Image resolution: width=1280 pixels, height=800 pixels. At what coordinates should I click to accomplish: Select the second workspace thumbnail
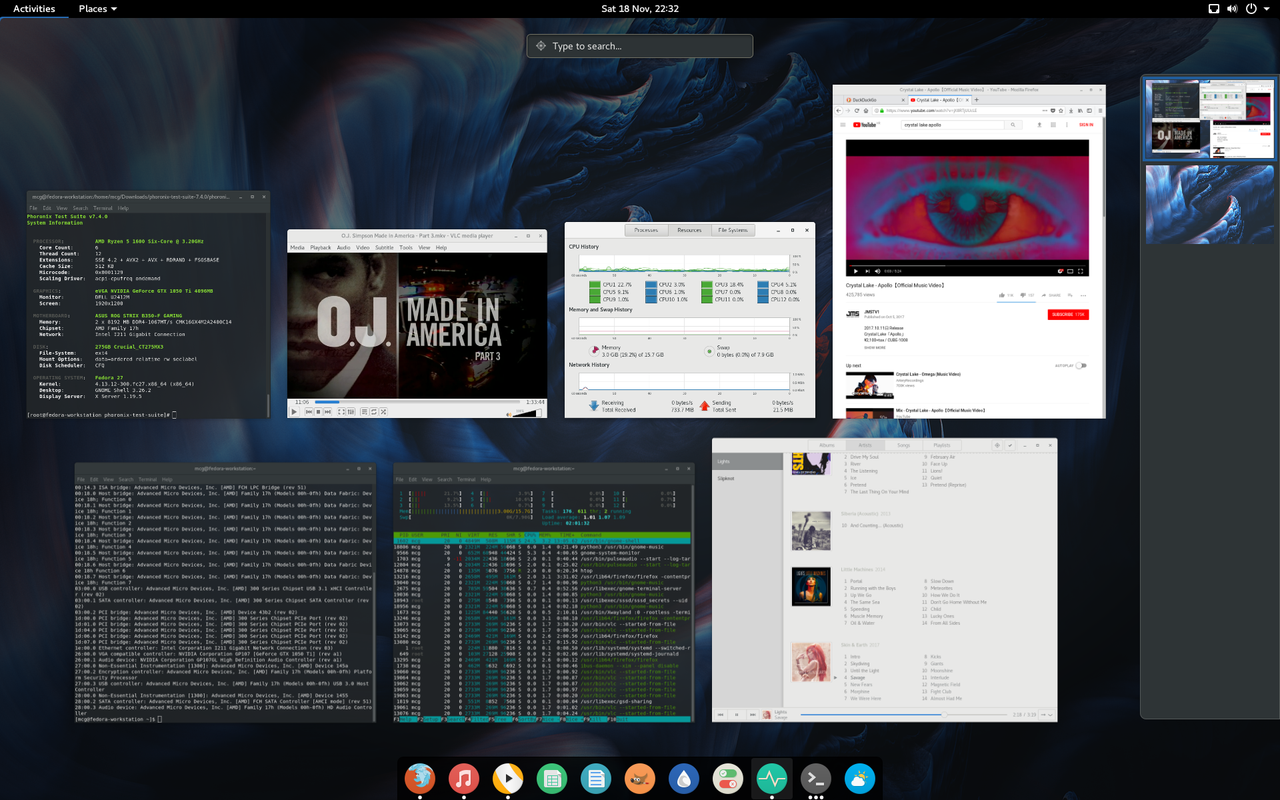pos(1208,204)
